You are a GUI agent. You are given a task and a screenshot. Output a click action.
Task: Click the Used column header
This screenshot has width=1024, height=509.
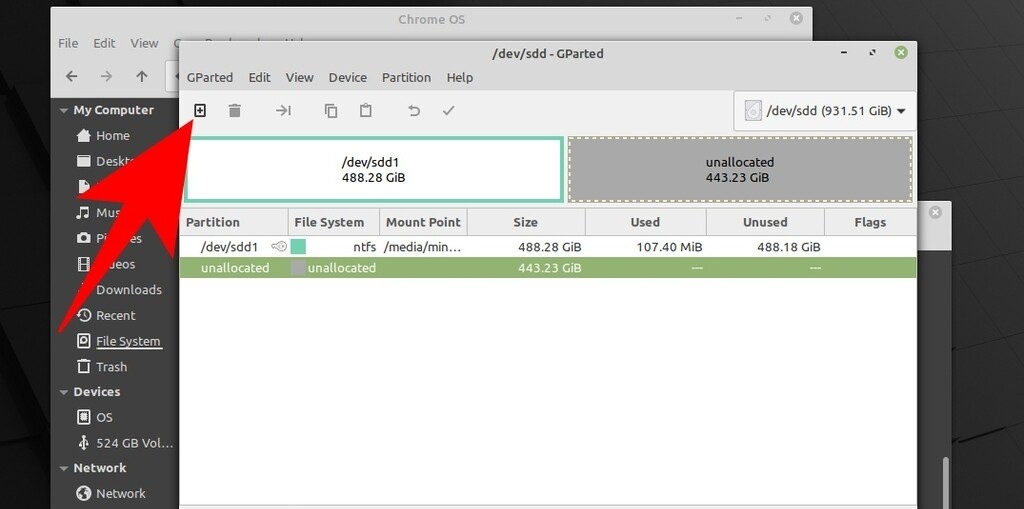[645, 222]
